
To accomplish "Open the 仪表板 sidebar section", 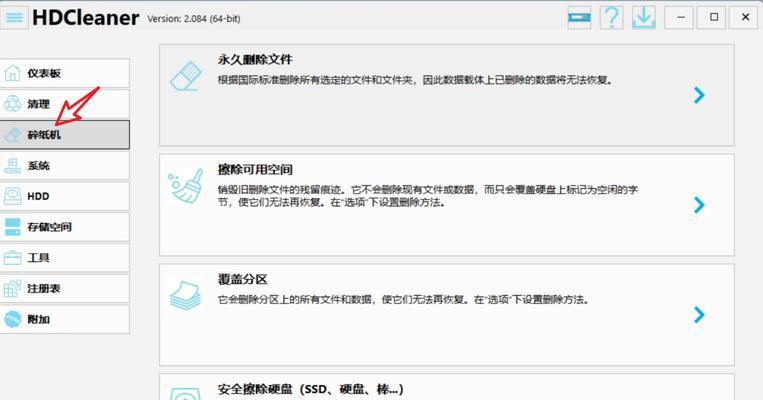I will click(x=64, y=73).
